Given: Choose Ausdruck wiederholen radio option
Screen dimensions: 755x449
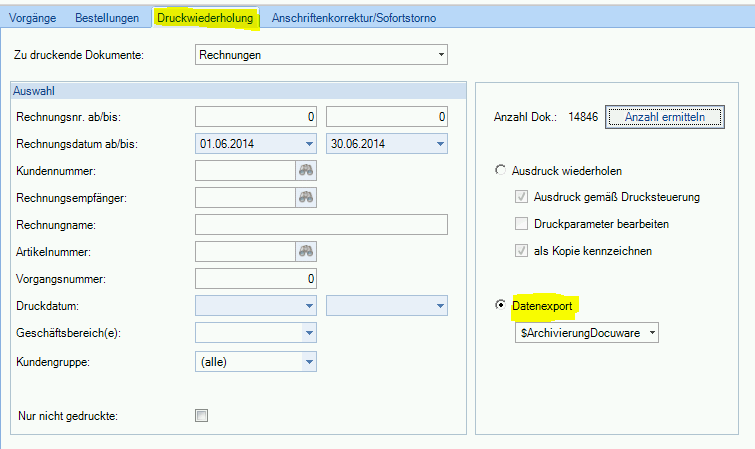Looking at the screenshot, I should [x=501, y=171].
